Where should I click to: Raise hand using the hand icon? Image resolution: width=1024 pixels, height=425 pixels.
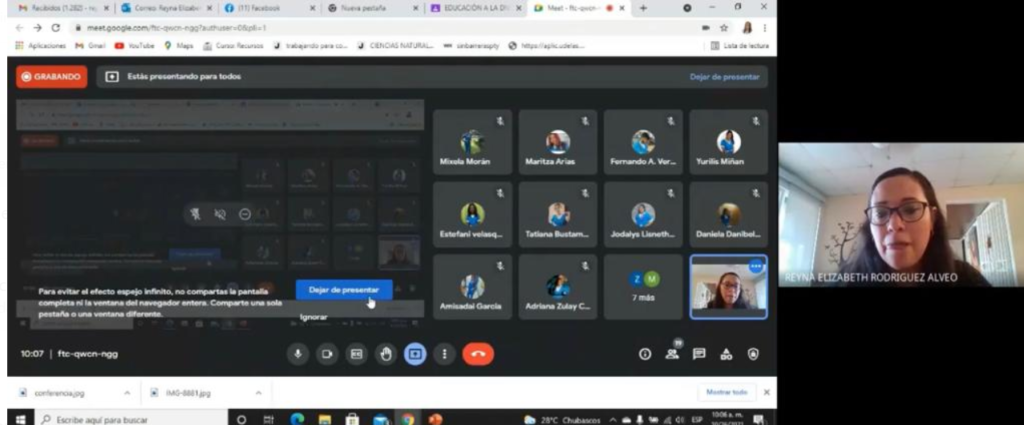pos(386,354)
